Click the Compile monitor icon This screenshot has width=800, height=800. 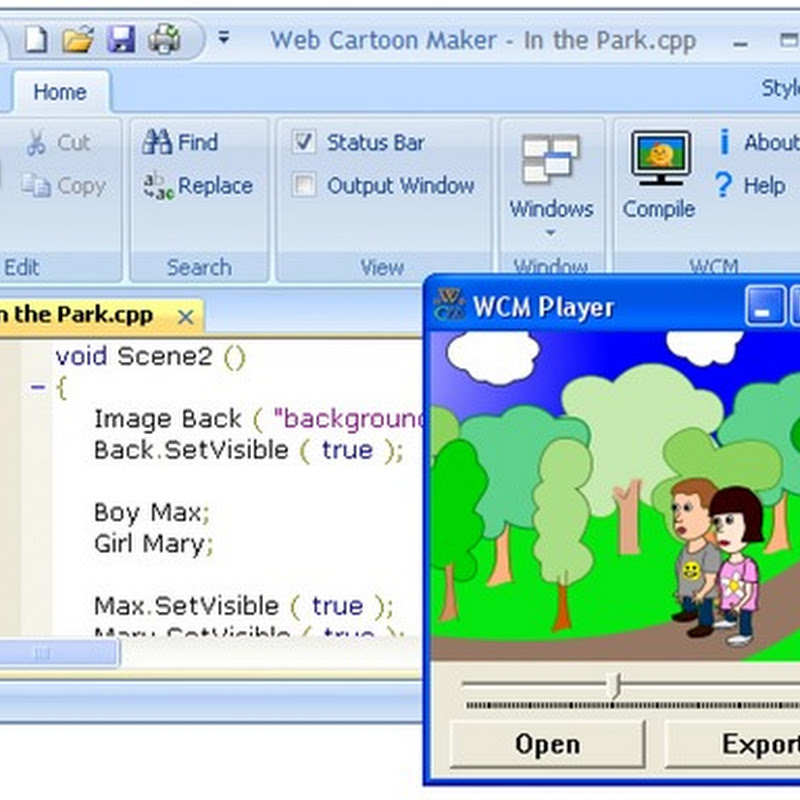tap(660, 159)
